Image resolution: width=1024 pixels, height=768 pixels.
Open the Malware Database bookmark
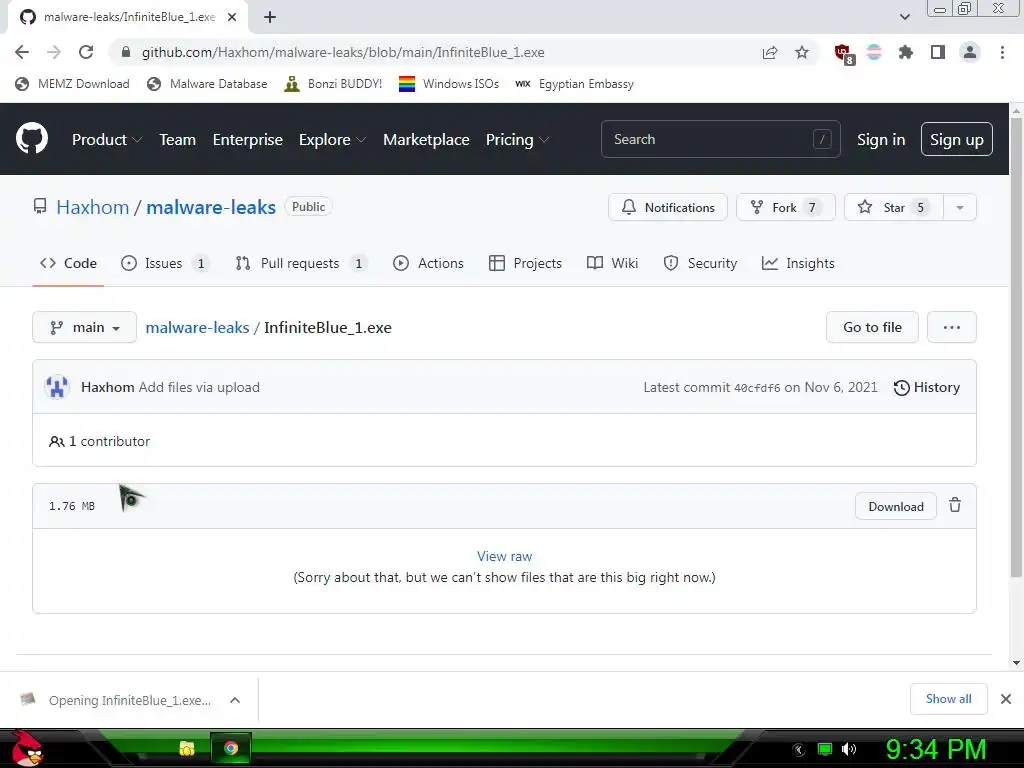208,84
